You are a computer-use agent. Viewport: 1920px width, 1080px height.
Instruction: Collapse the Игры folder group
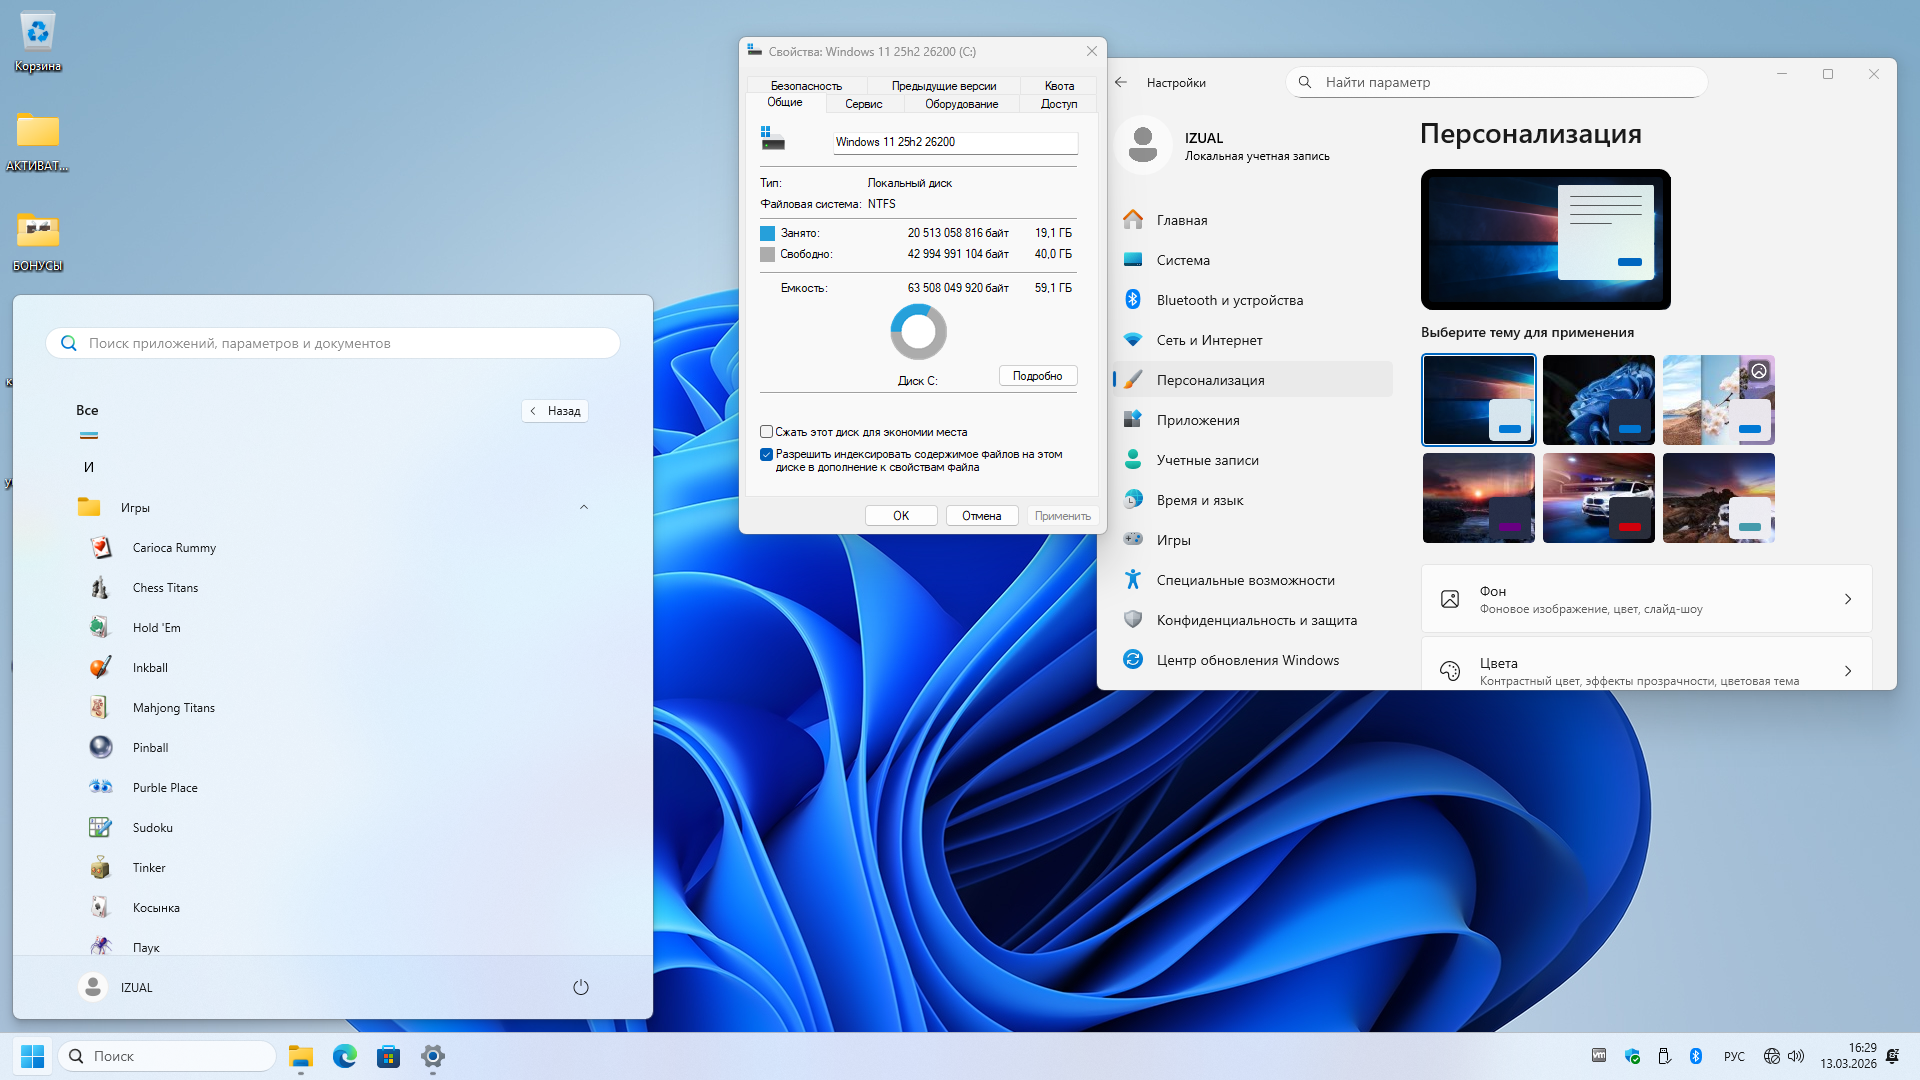(584, 508)
